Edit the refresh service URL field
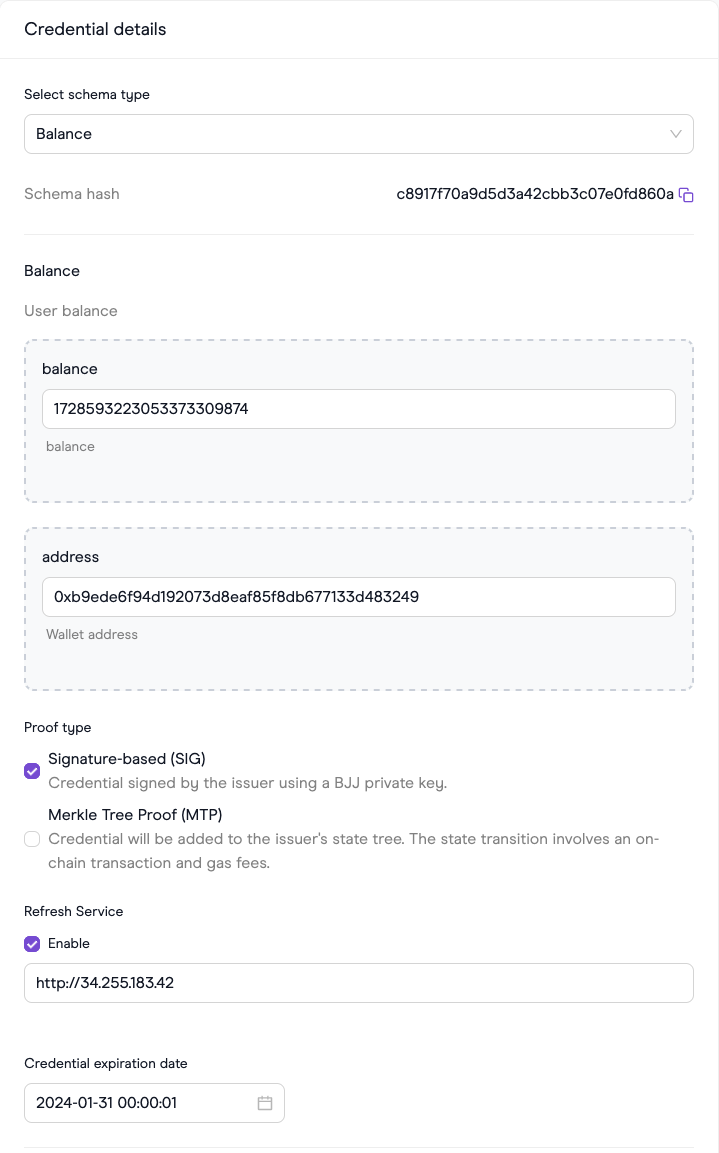This screenshot has height=1153, width=719. pos(359,983)
